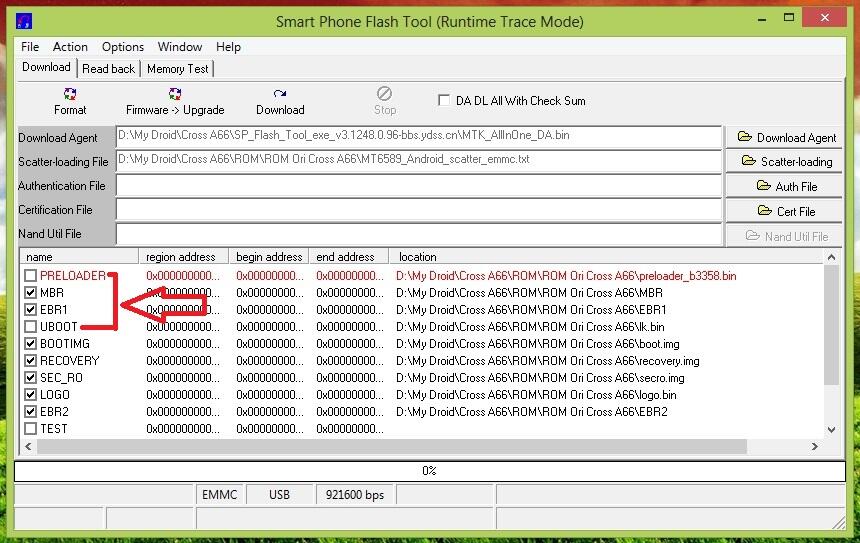Click the horizontal scrollbar thumb
Image resolution: width=860 pixels, height=543 pixels.
point(392,446)
